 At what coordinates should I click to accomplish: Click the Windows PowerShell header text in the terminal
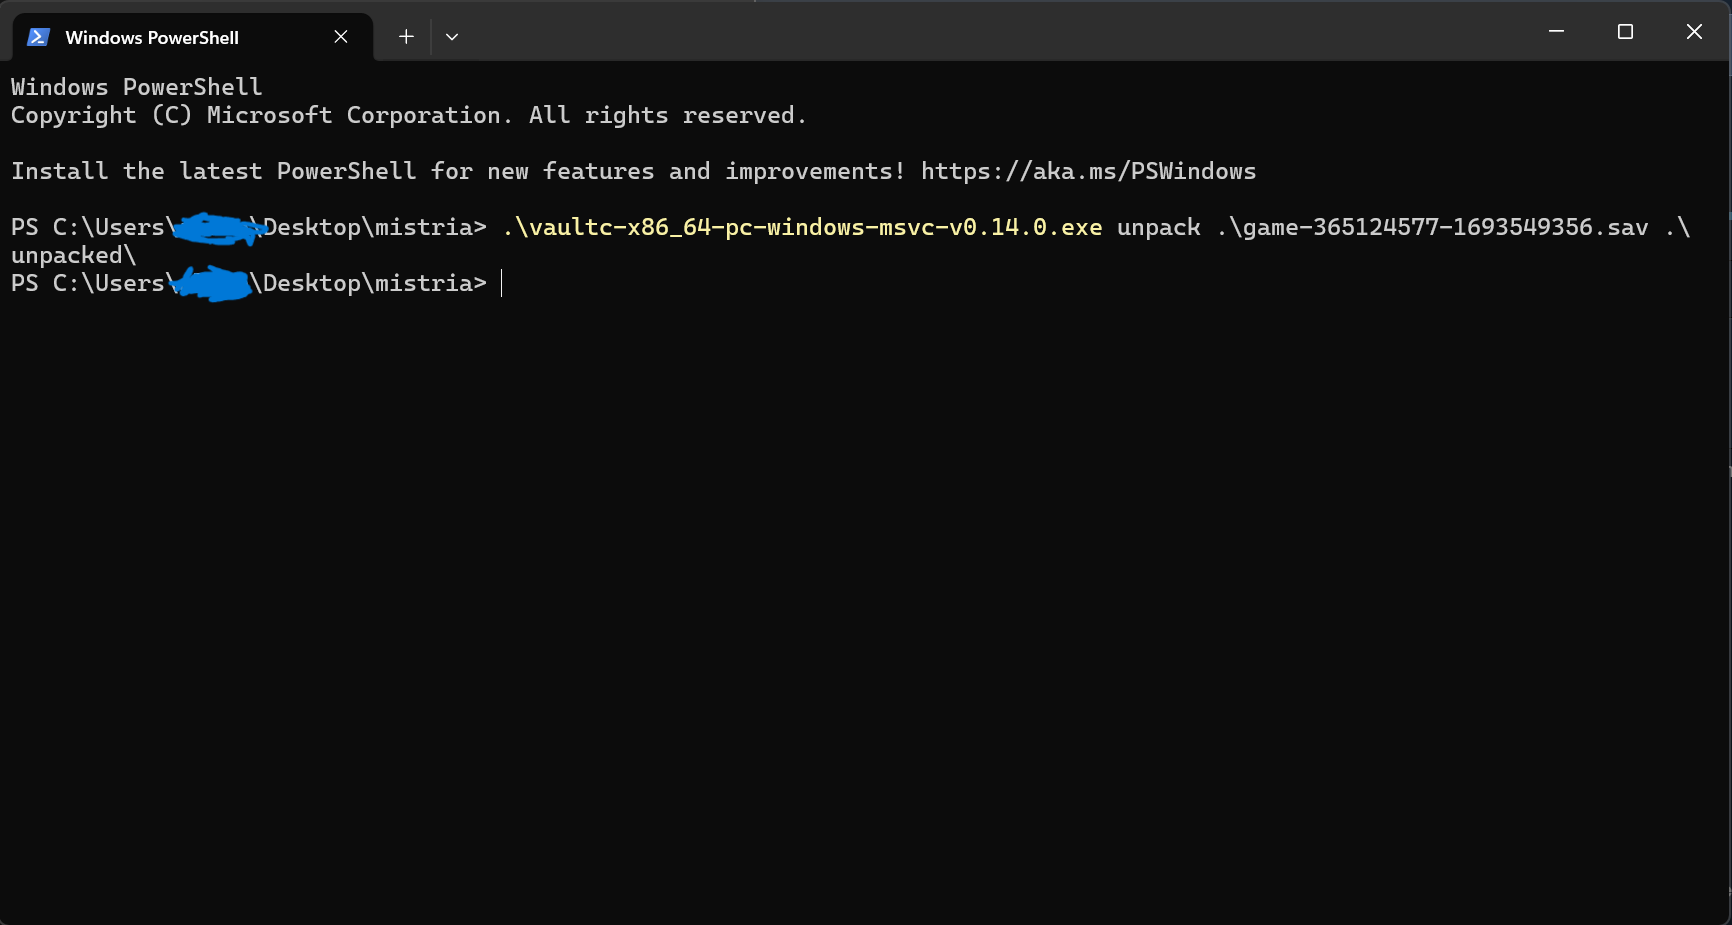(137, 87)
